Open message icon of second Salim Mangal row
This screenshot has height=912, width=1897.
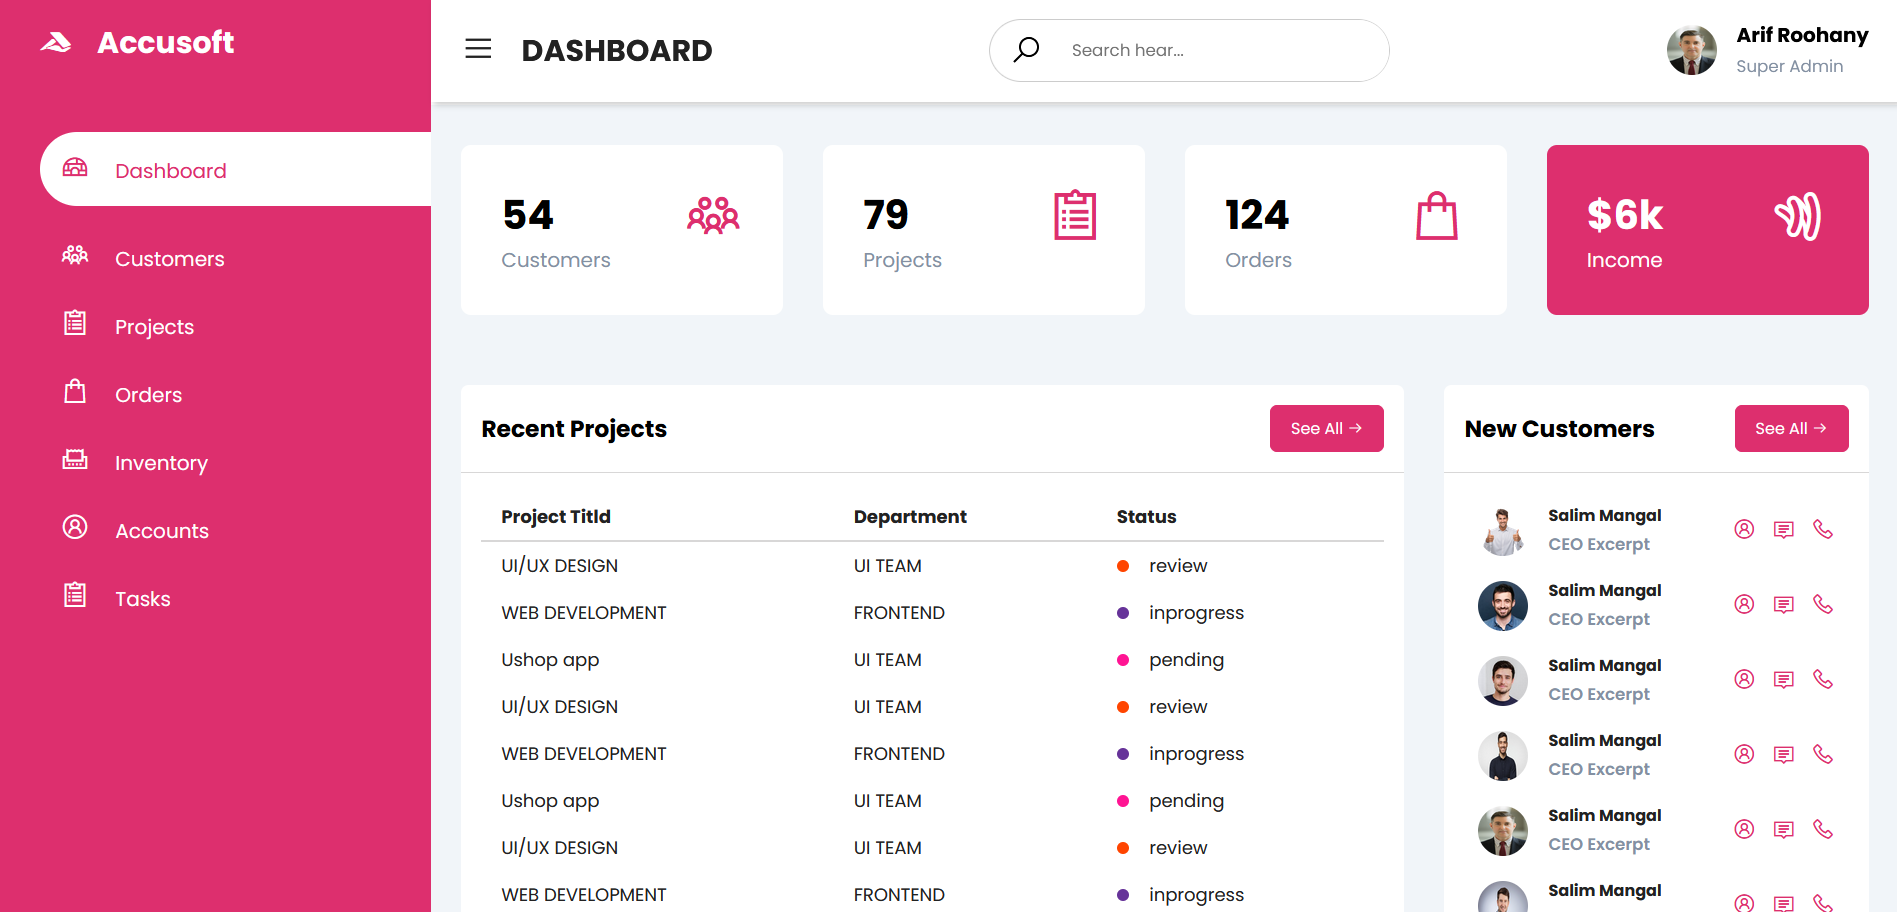tap(1784, 604)
